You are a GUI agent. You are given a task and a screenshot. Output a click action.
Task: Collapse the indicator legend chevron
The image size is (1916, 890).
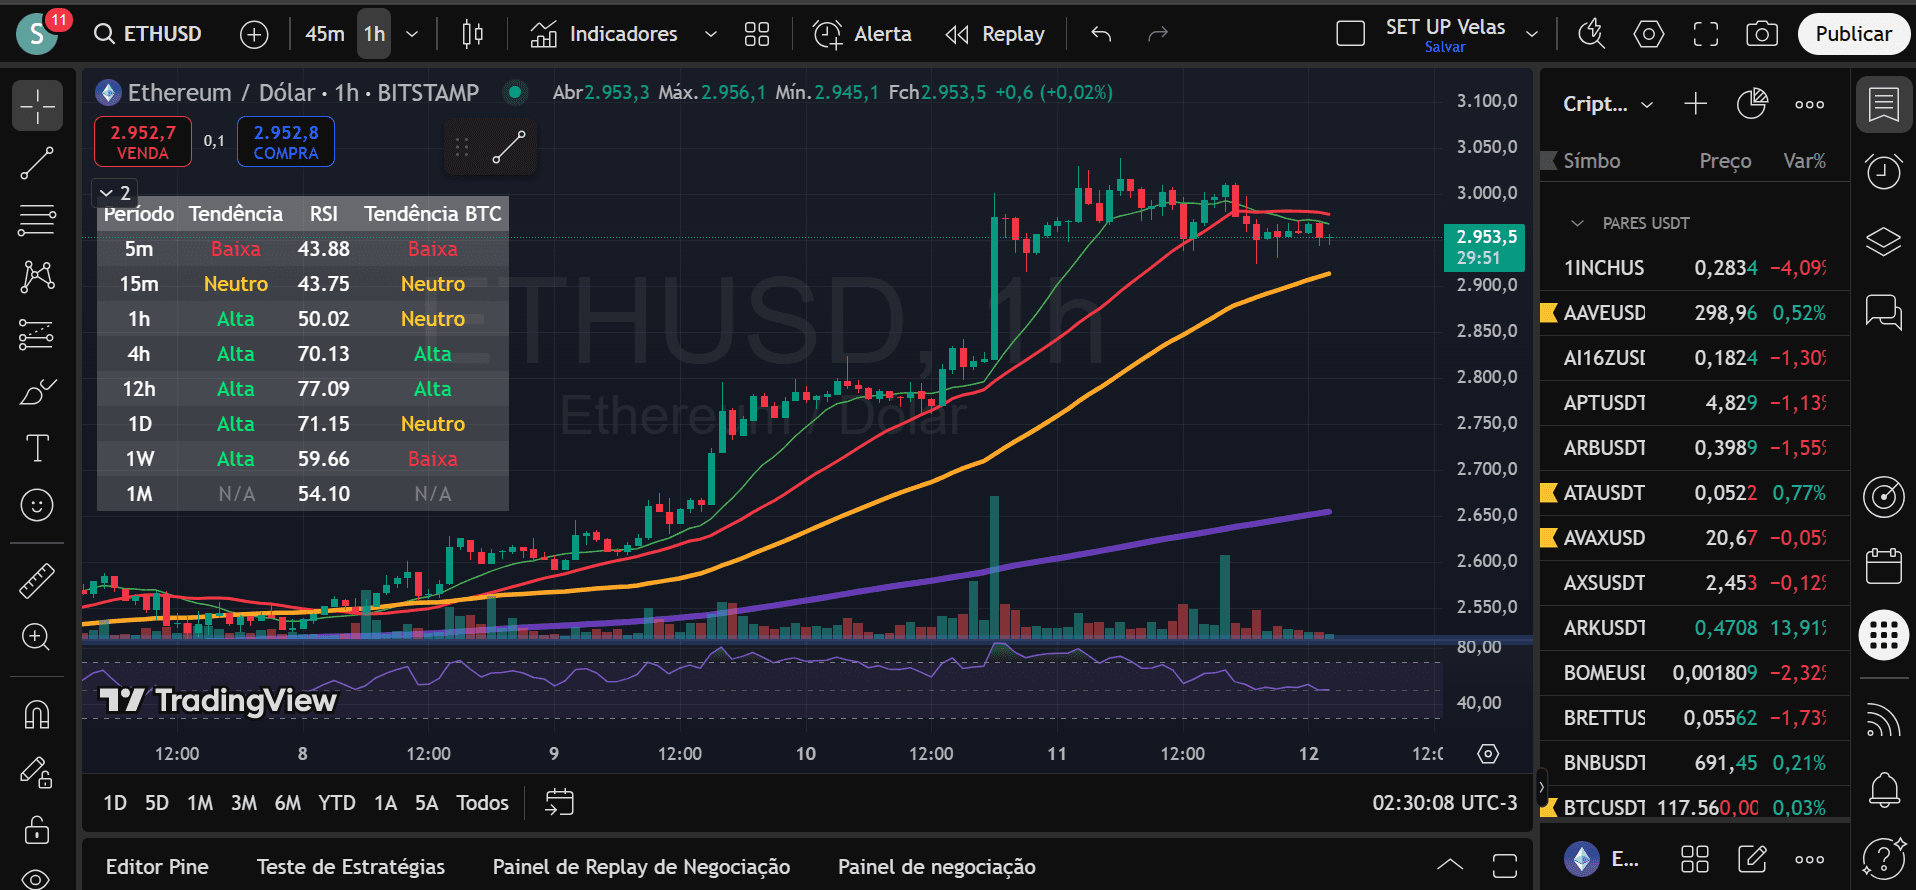(115, 193)
